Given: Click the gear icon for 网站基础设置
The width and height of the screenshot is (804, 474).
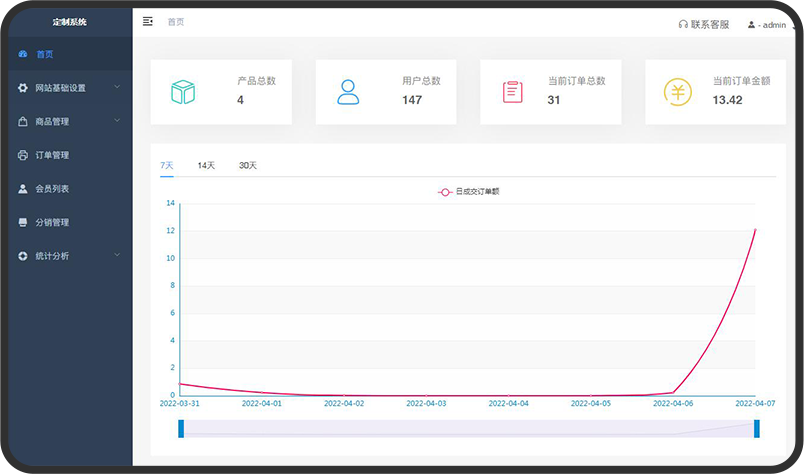Looking at the screenshot, I should click(23, 88).
